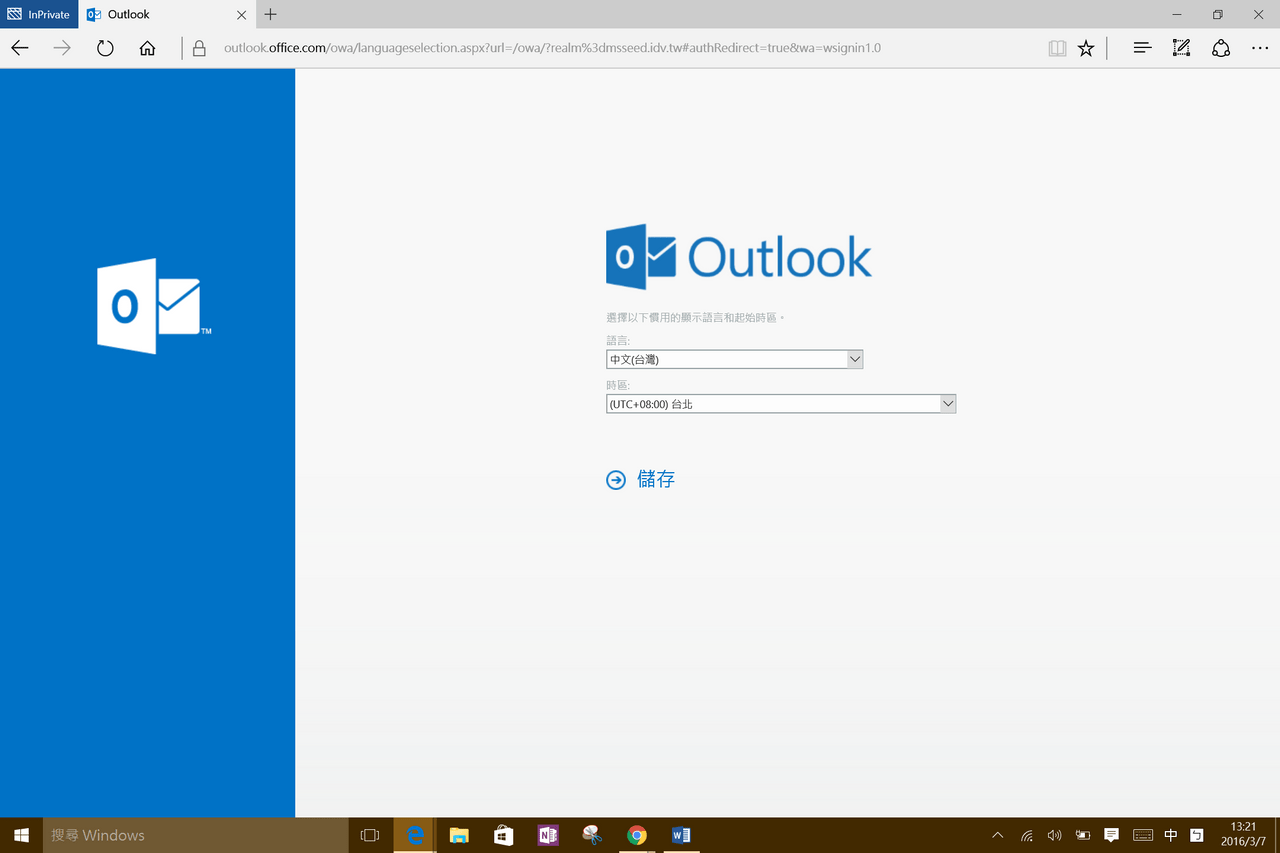The image size is (1280, 853).
Task: Click the 搜尋 Windows search box
Action: point(194,835)
